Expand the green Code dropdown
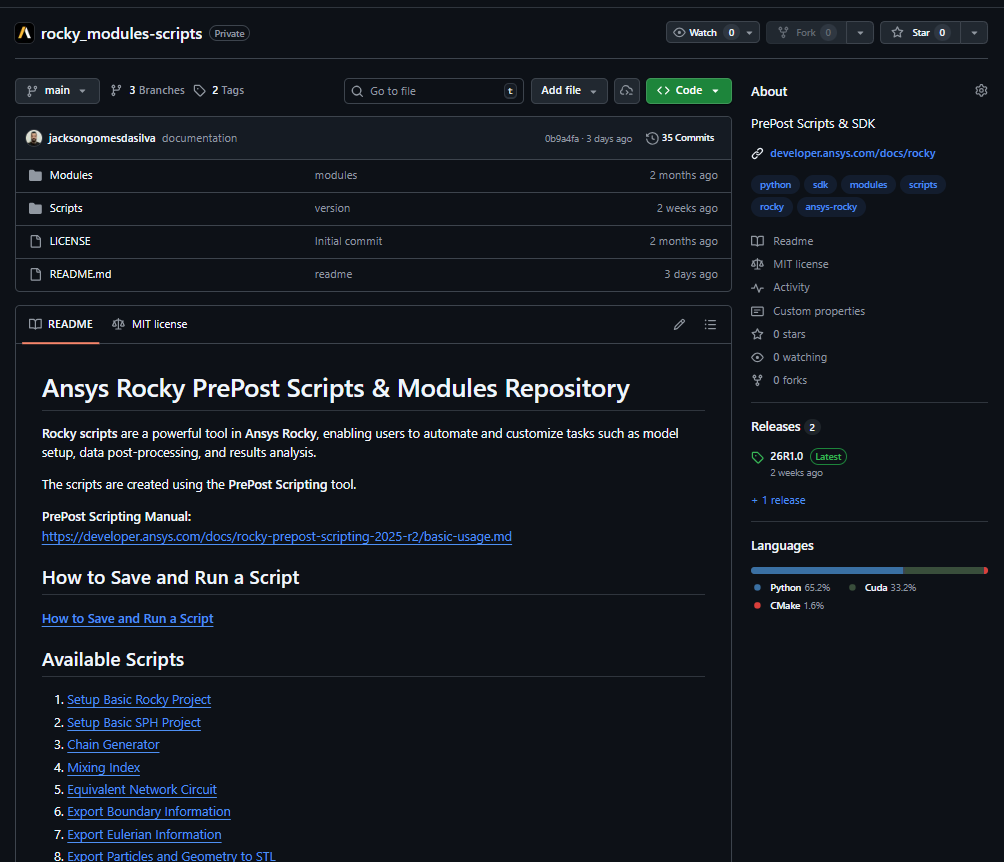Viewport: 1004px width, 862px height. pyautogui.click(x=688, y=91)
